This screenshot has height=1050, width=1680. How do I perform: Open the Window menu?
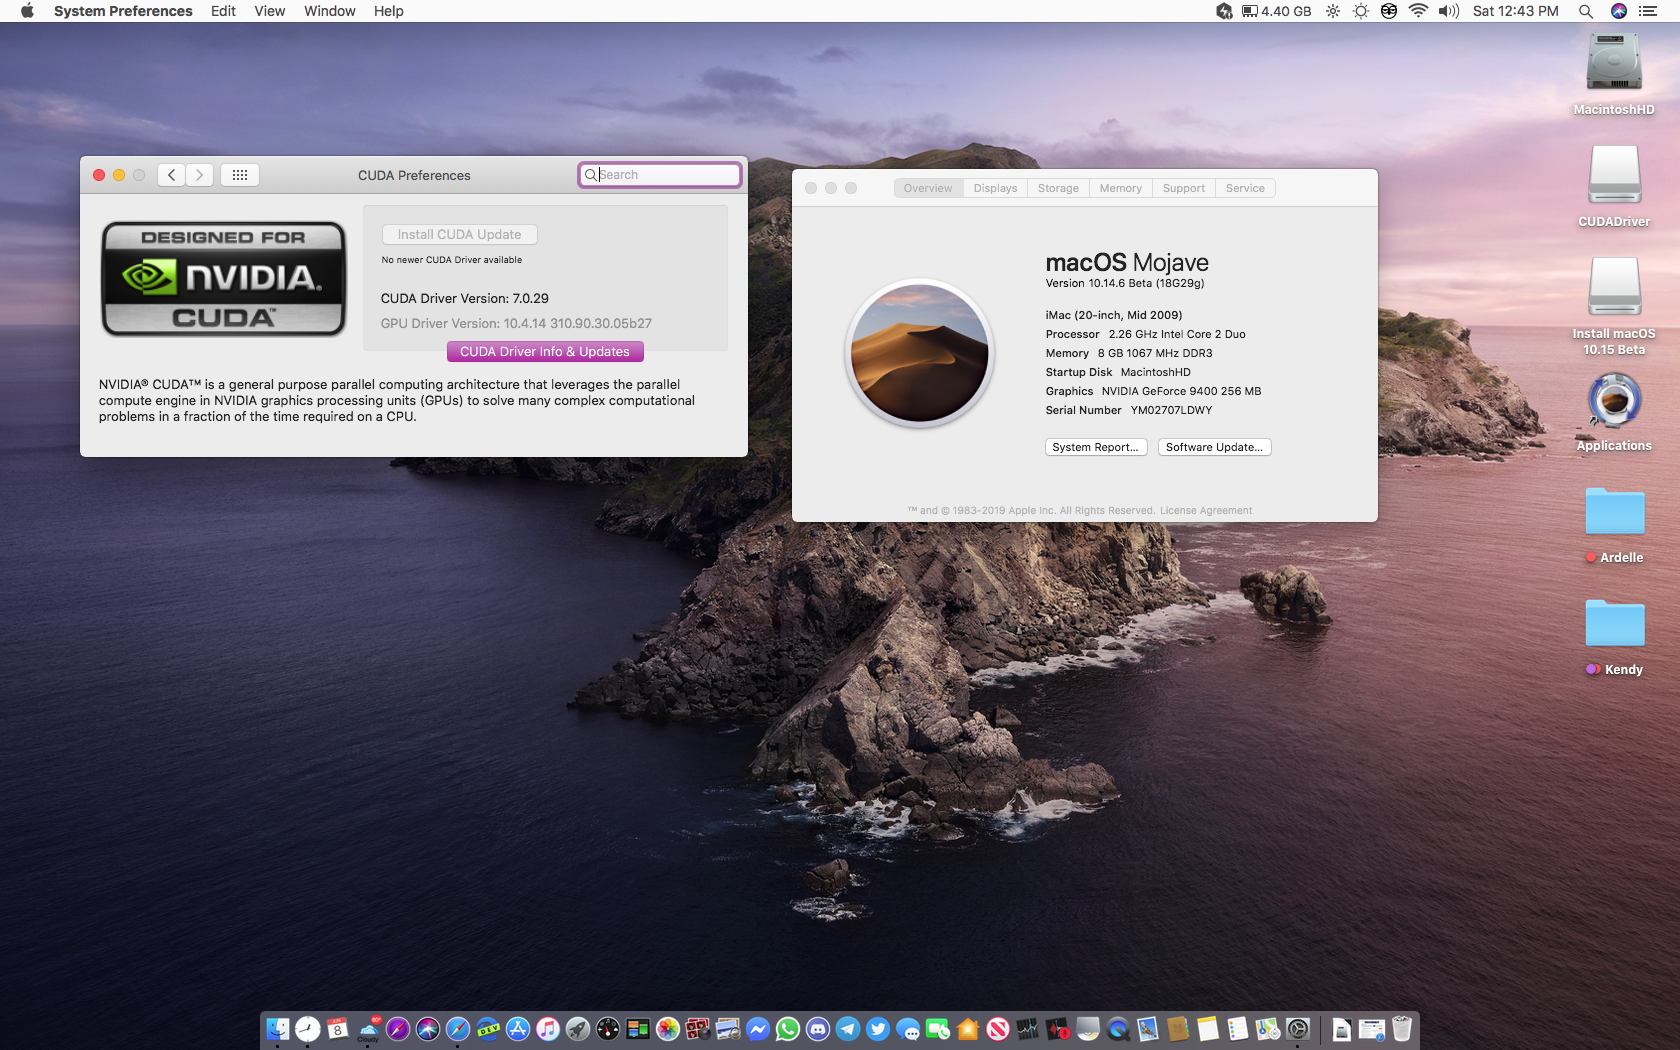[330, 11]
